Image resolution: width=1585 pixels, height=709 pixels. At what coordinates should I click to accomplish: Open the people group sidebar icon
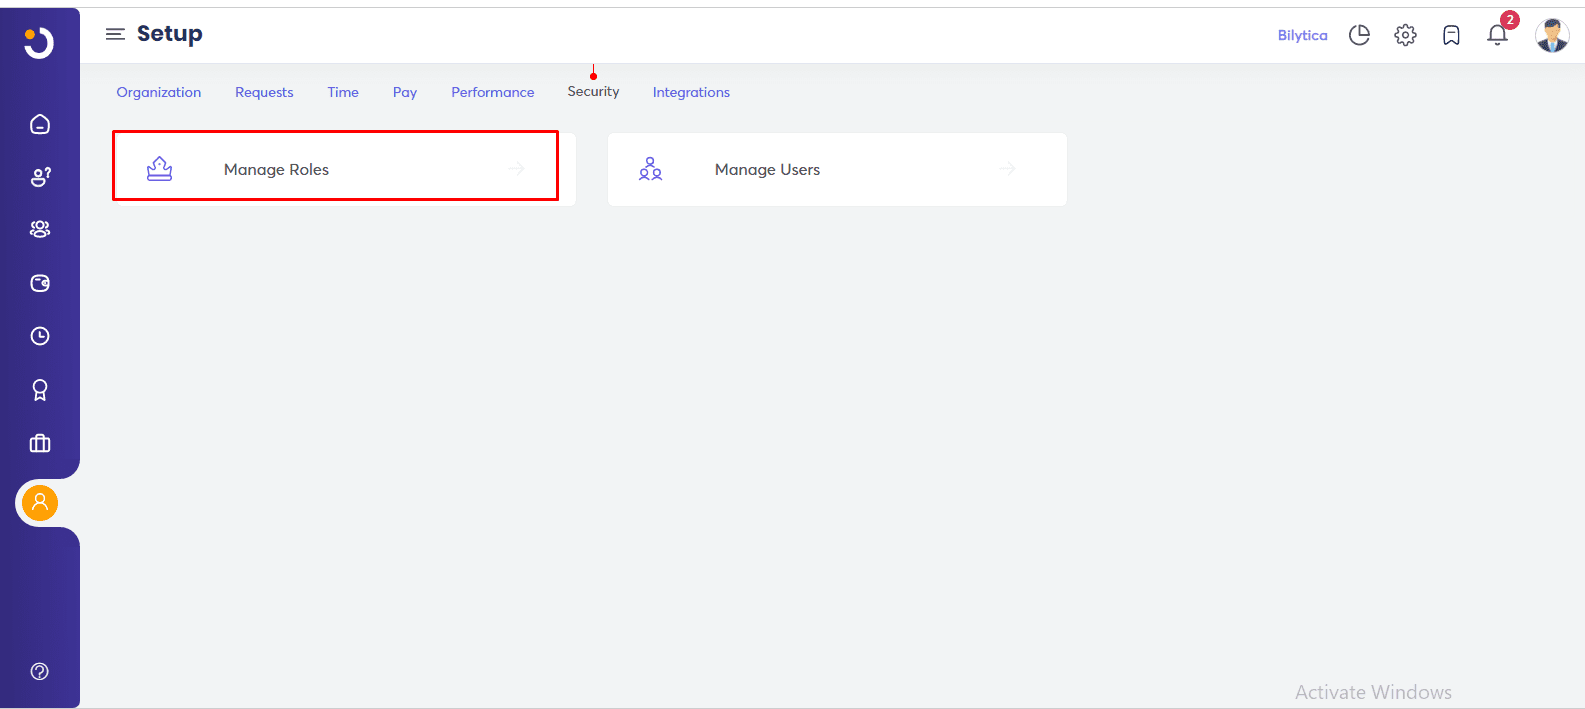(40, 229)
